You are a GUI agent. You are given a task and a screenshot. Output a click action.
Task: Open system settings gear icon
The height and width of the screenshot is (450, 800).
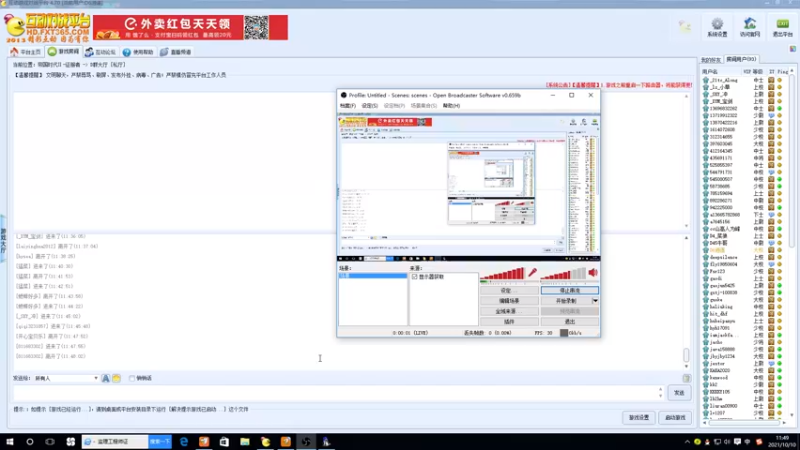(x=717, y=27)
